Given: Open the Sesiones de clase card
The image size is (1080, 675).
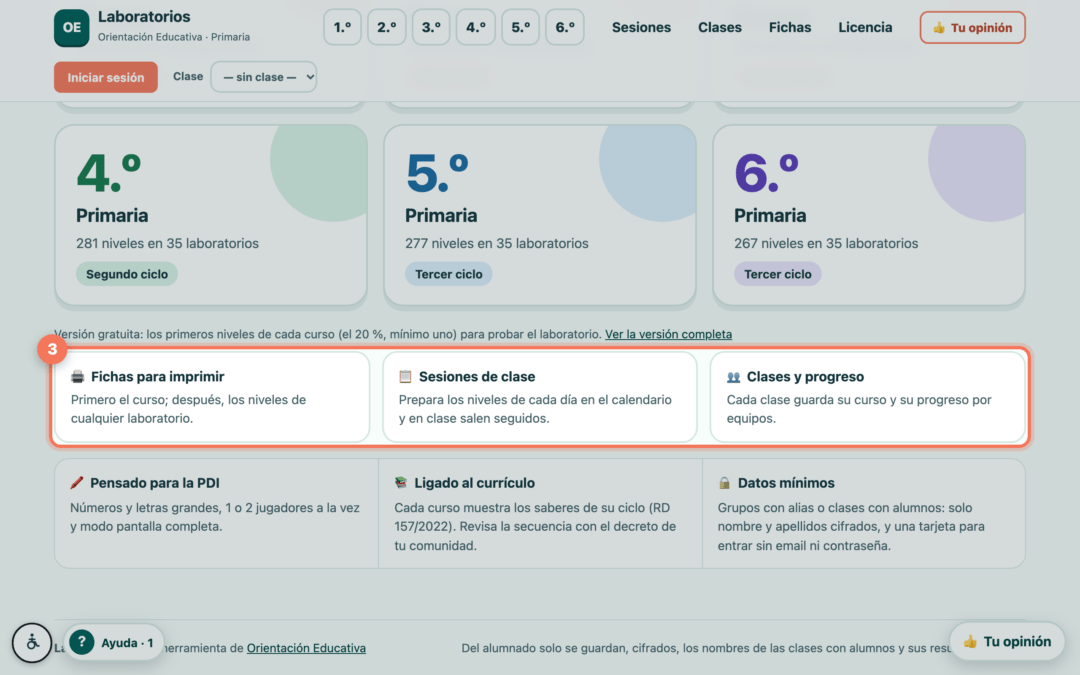Looking at the screenshot, I should [540, 397].
